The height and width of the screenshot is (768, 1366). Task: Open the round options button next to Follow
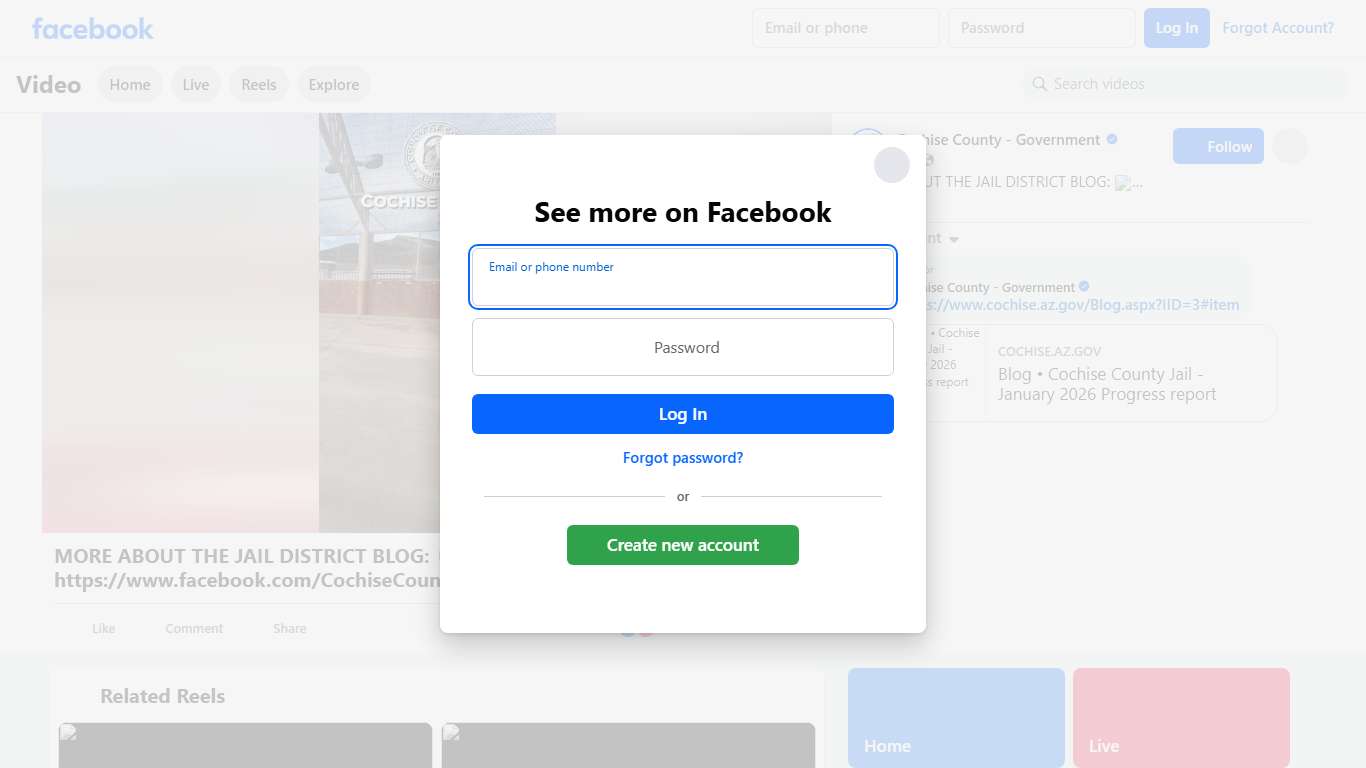1290,146
